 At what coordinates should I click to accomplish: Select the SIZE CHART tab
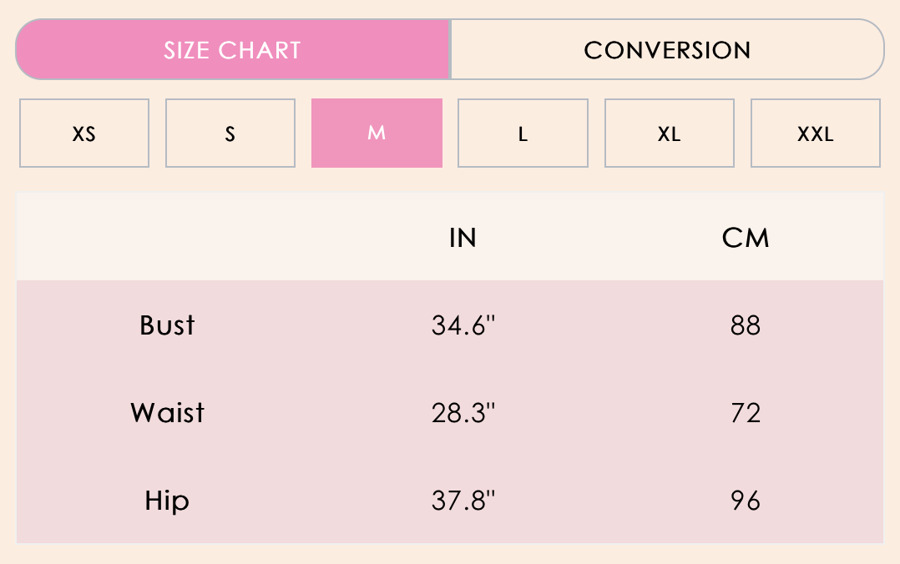click(232, 50)
